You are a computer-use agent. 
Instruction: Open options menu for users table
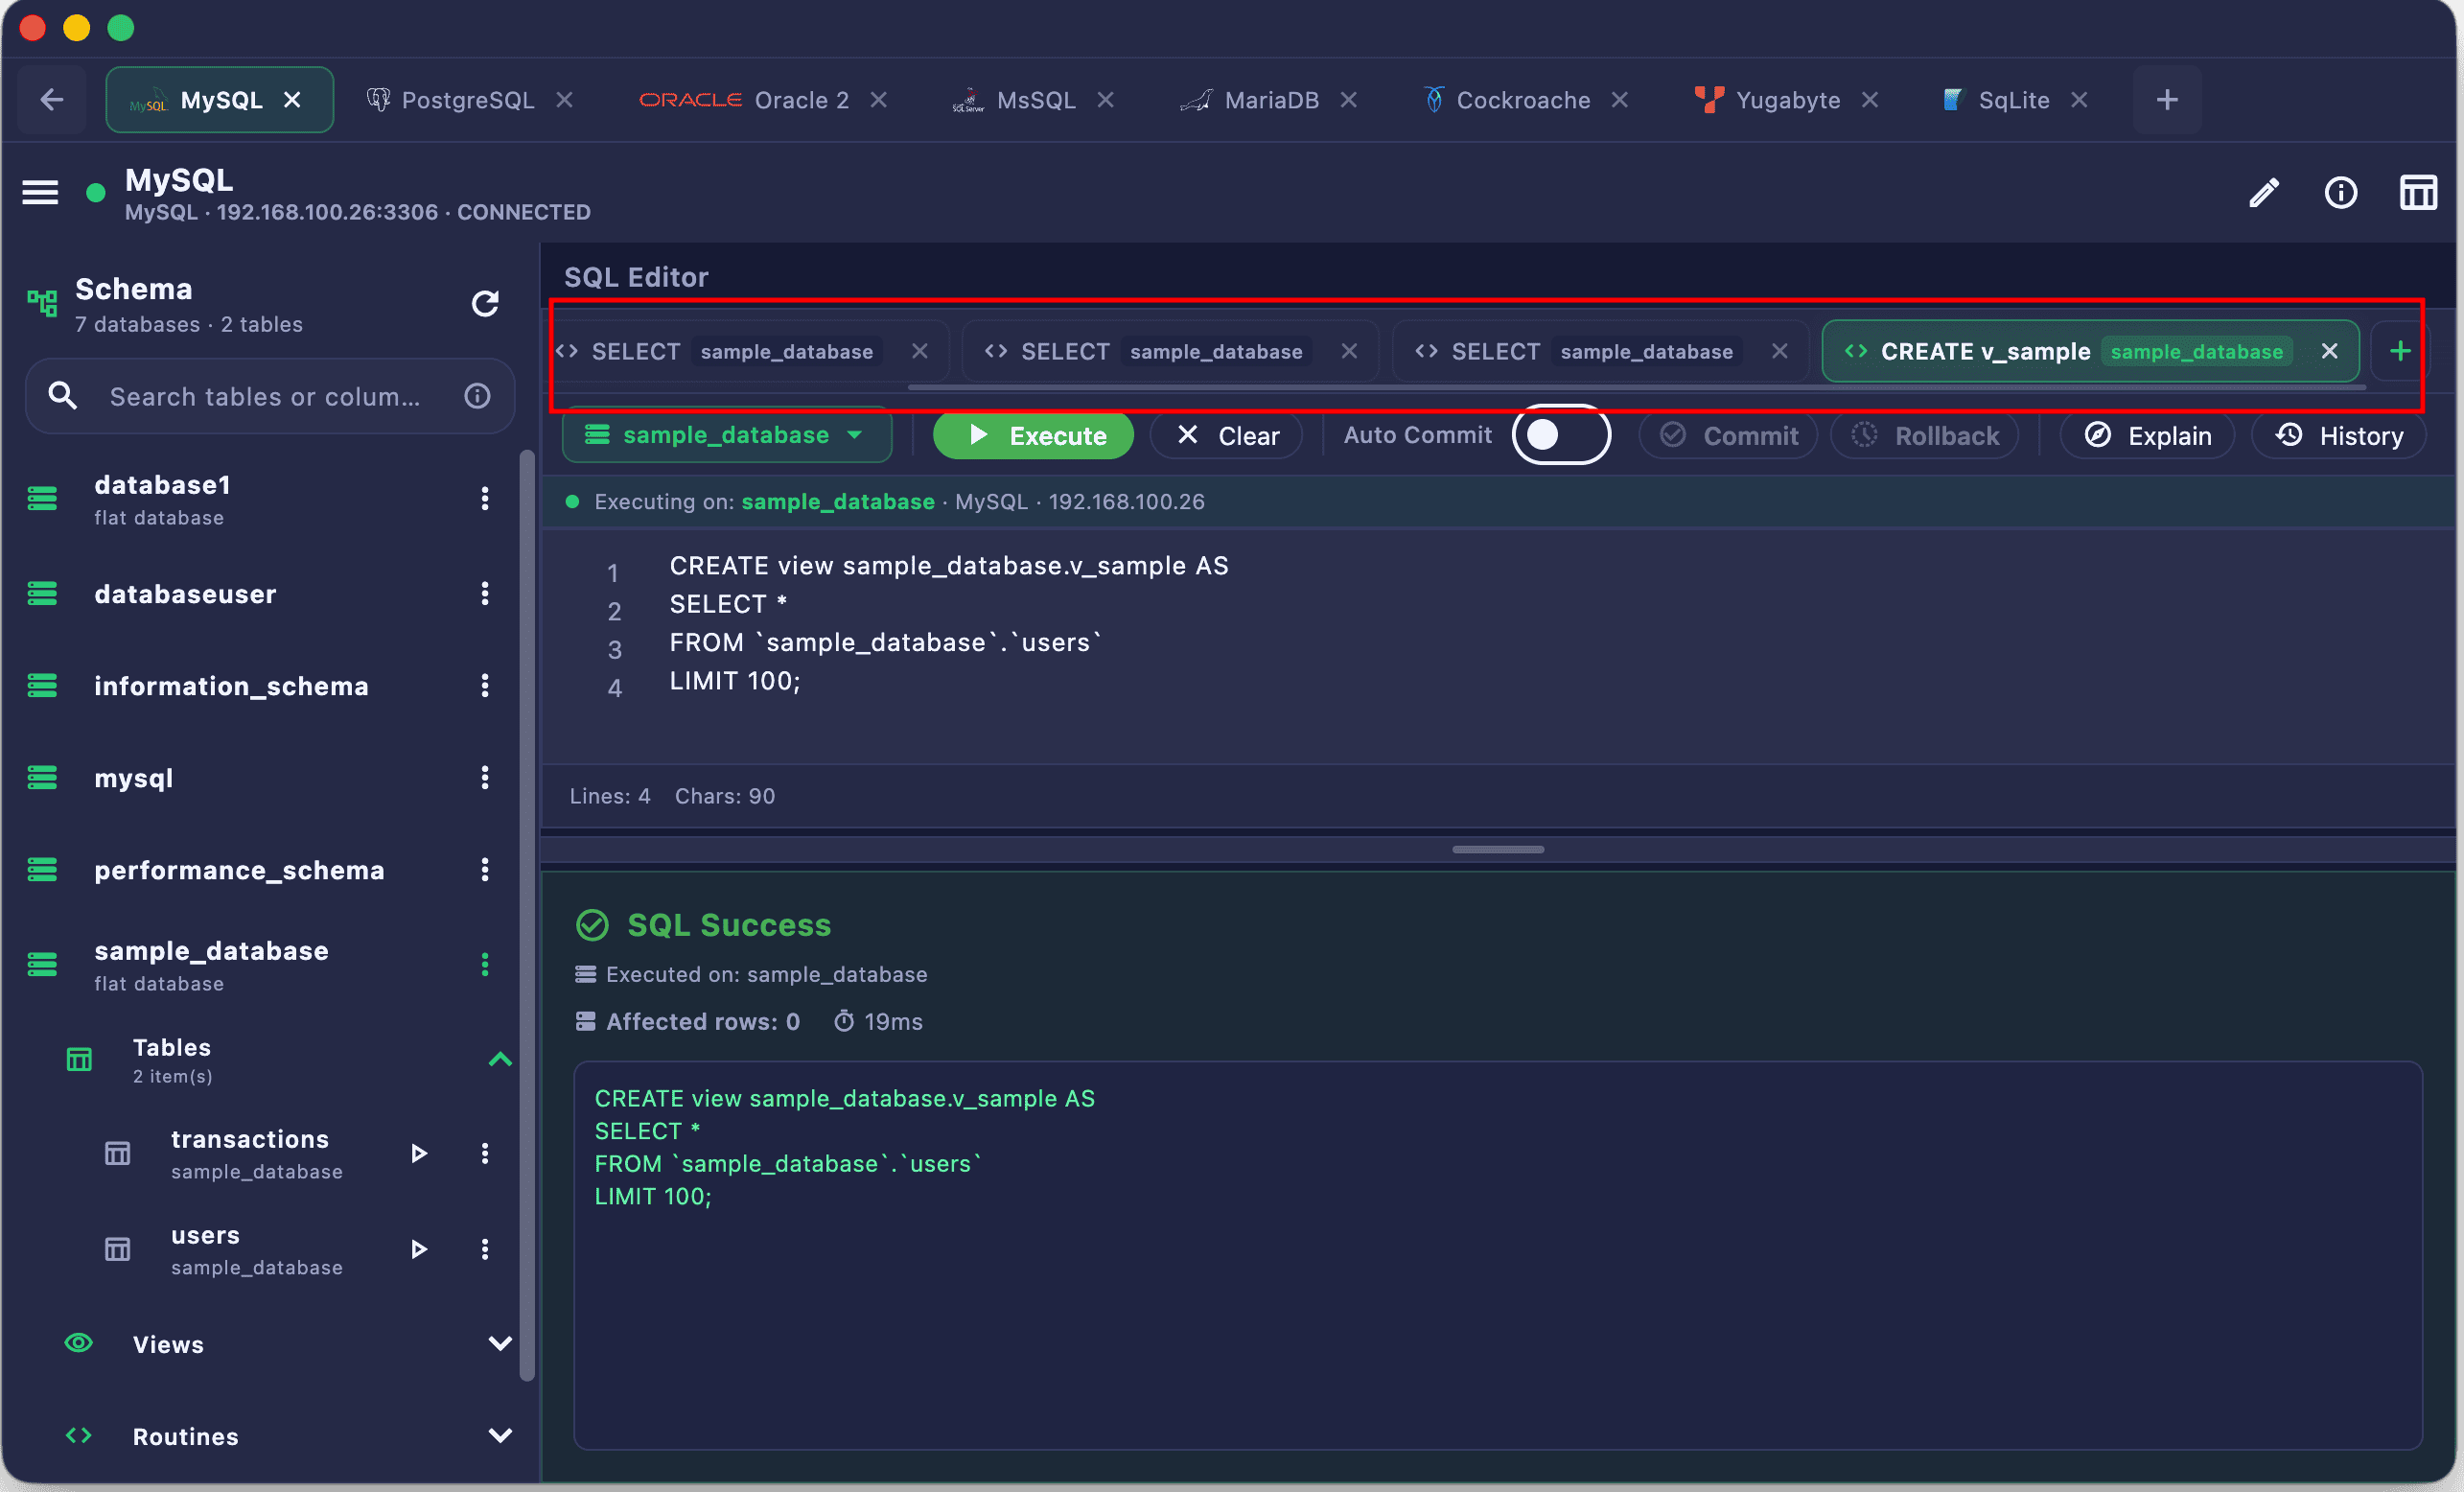click(485, 1250)
